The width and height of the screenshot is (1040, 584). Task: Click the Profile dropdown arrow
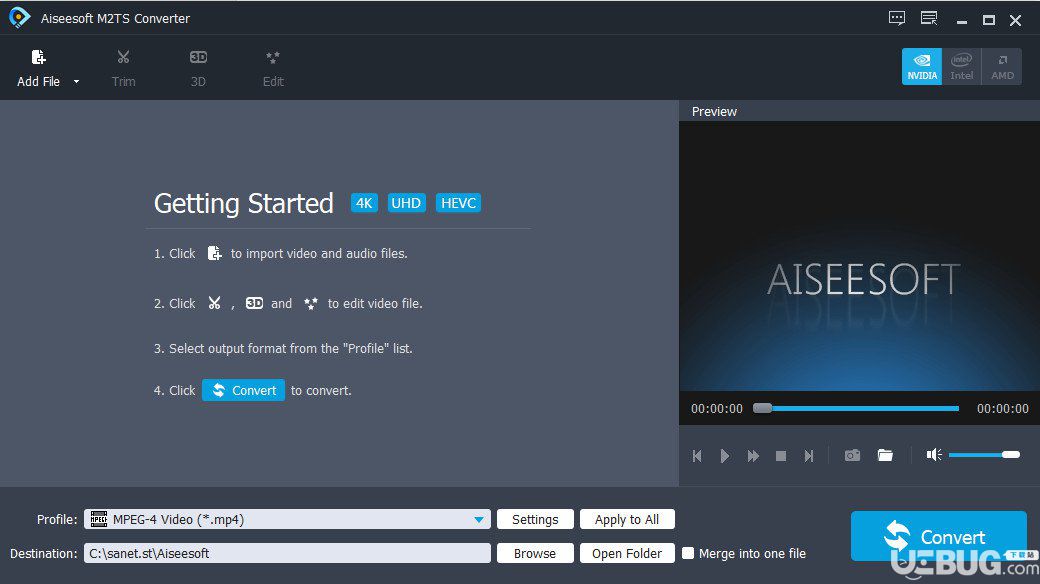(x=479, y=520)
